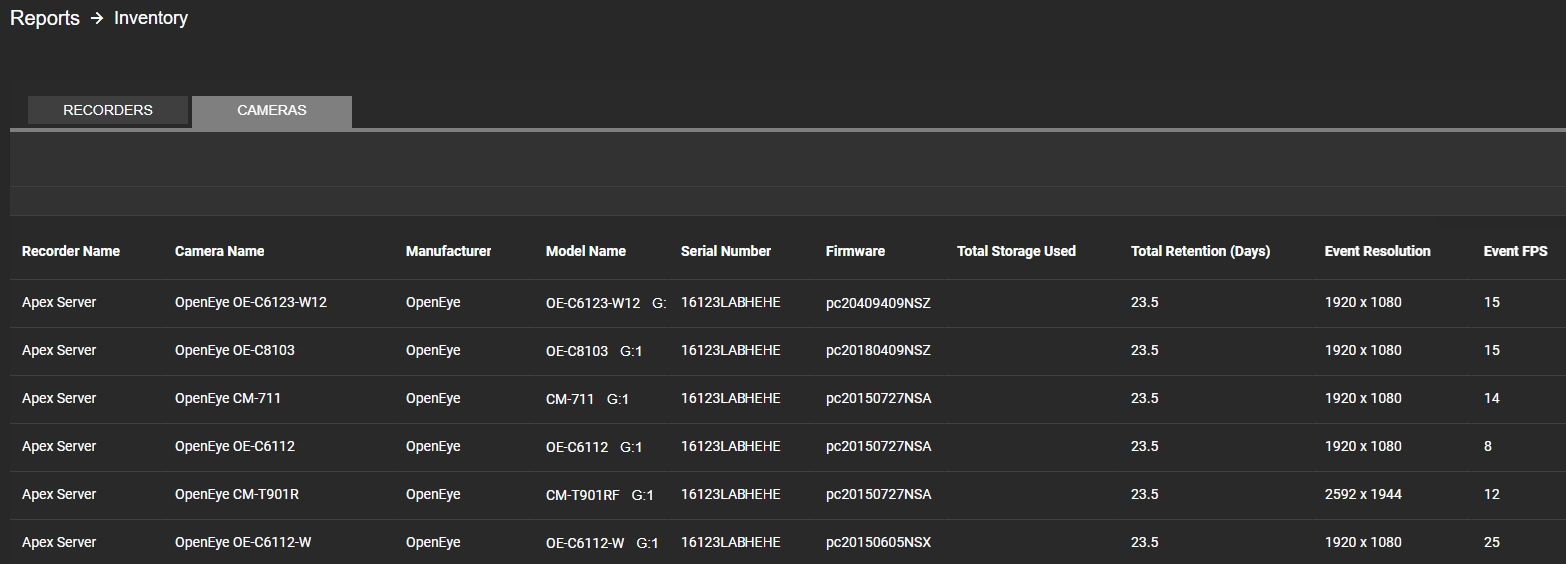Click Event FPS value 12
1566x564 pixels.
(1492, 494)
